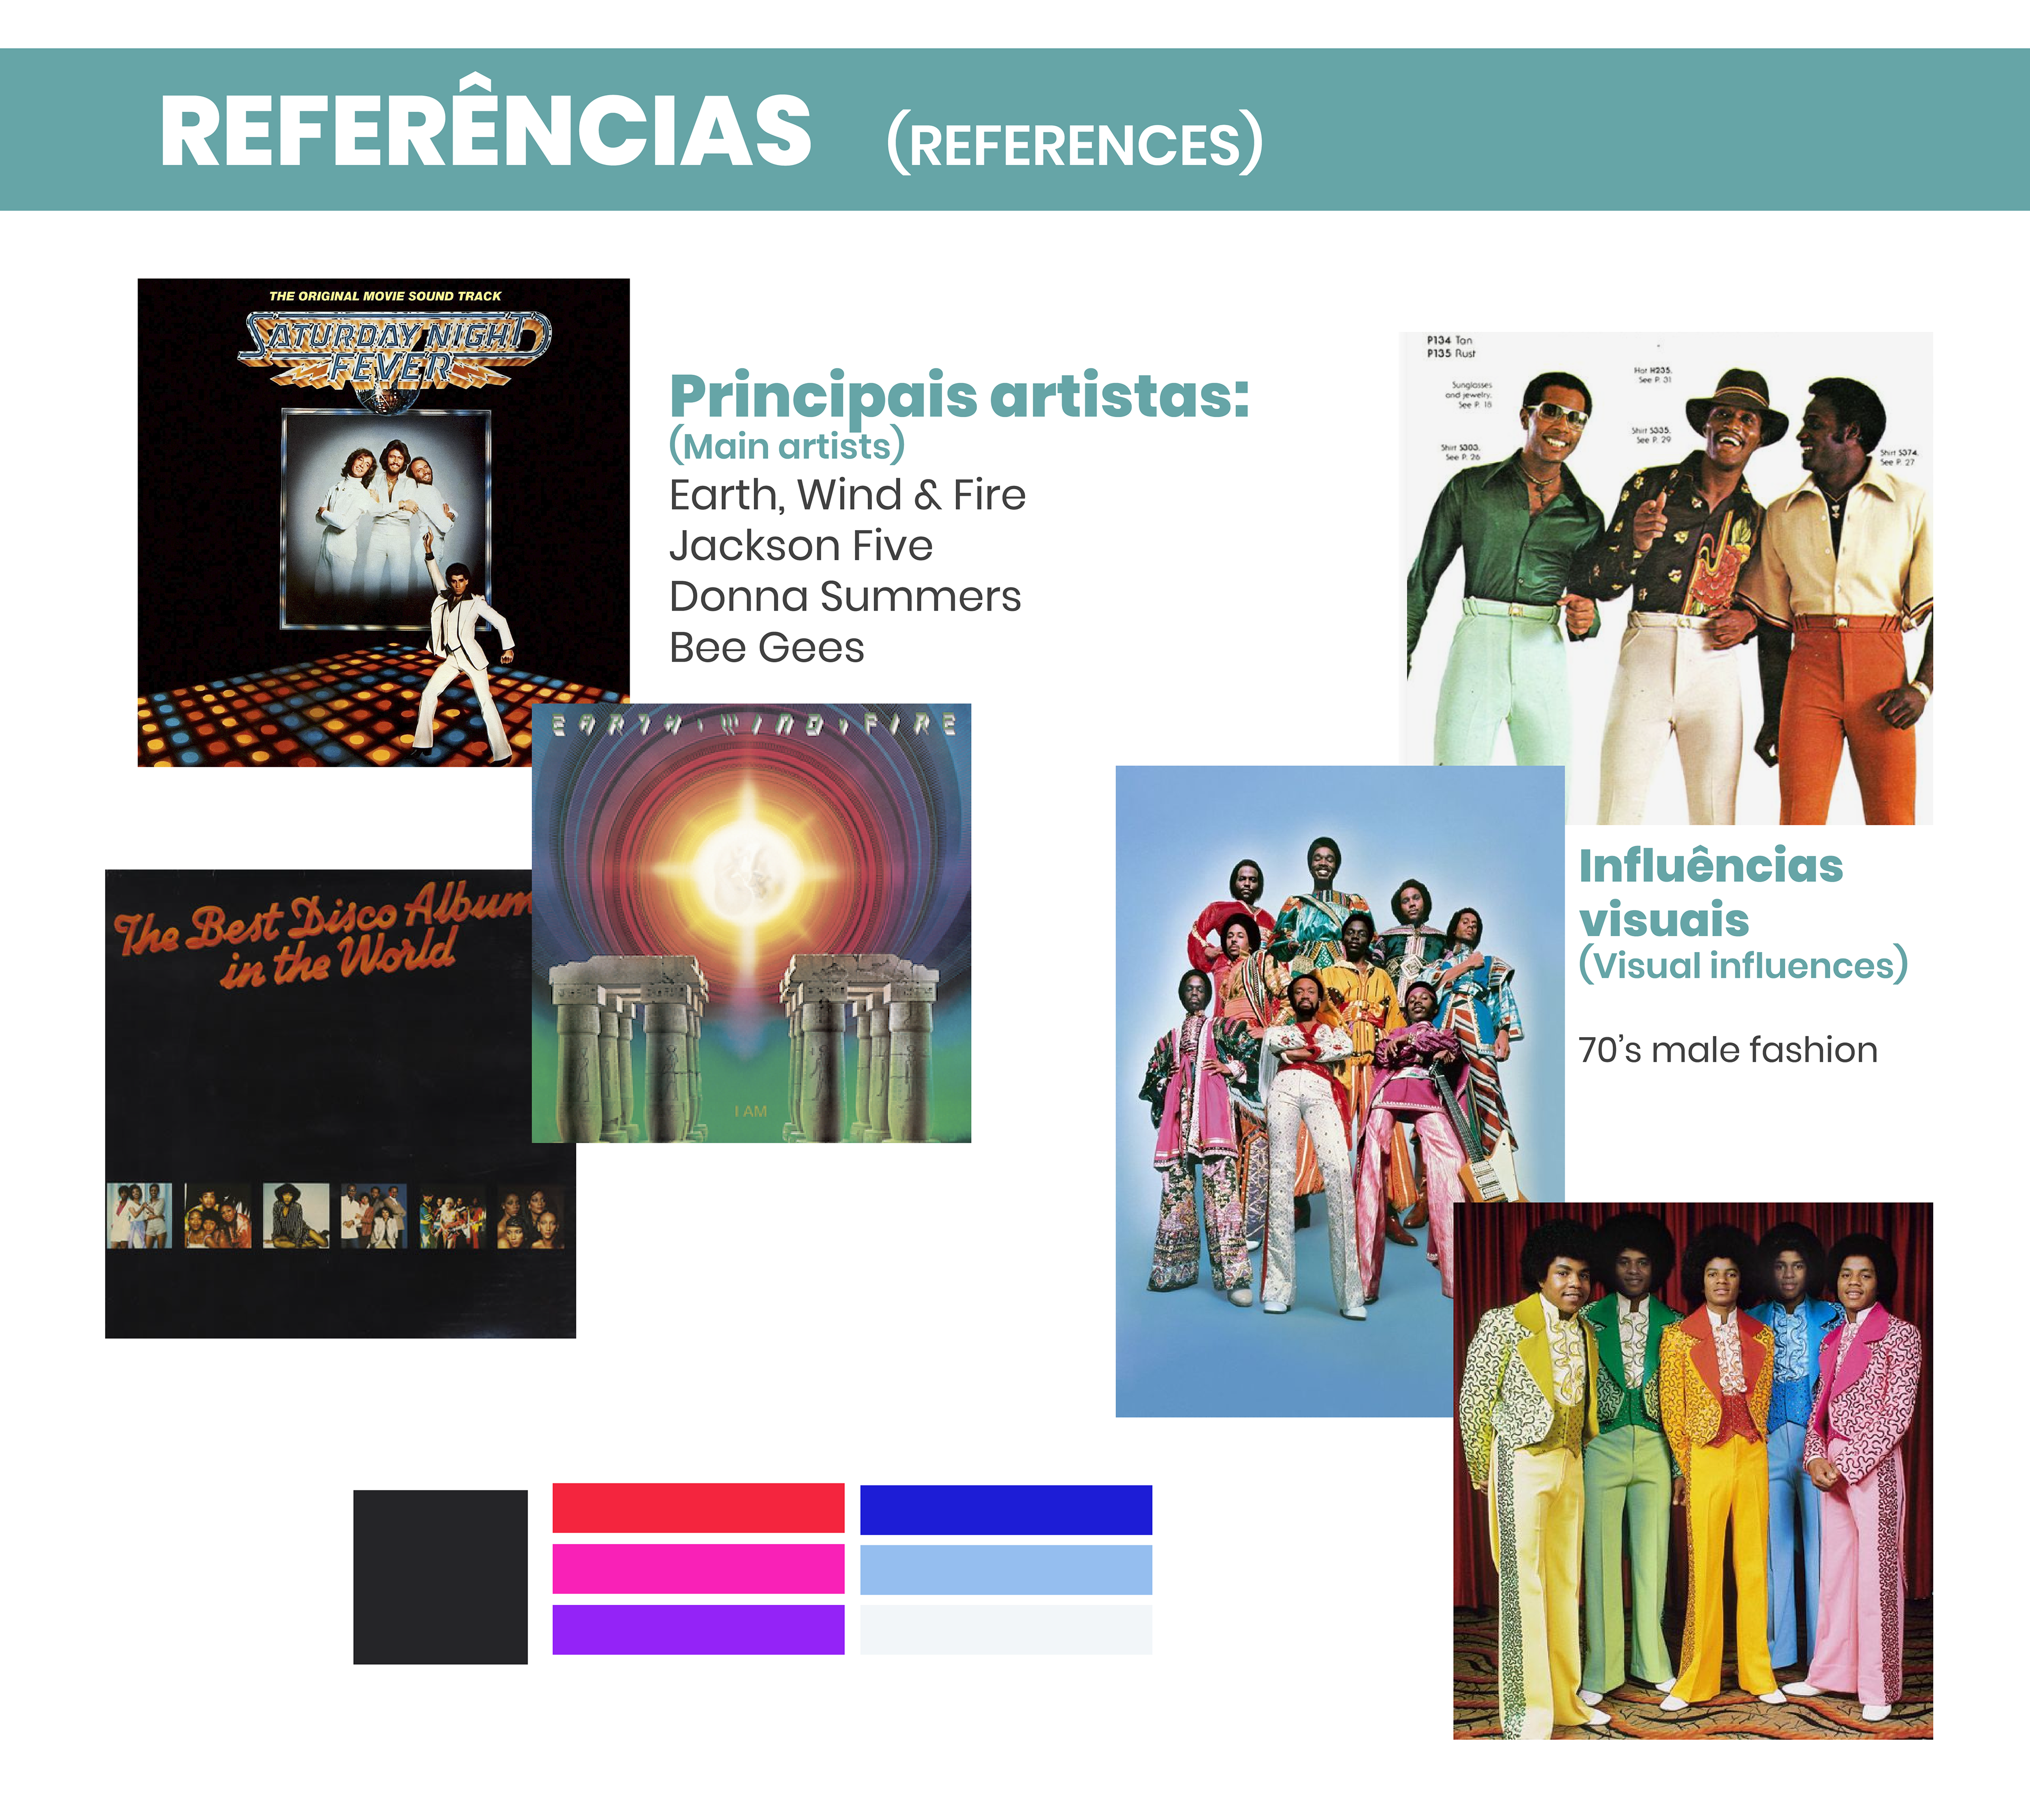Select the off-white color swatch
The image size is (2030, 1820).
pyautogui.click(x=1006, y=1630)
